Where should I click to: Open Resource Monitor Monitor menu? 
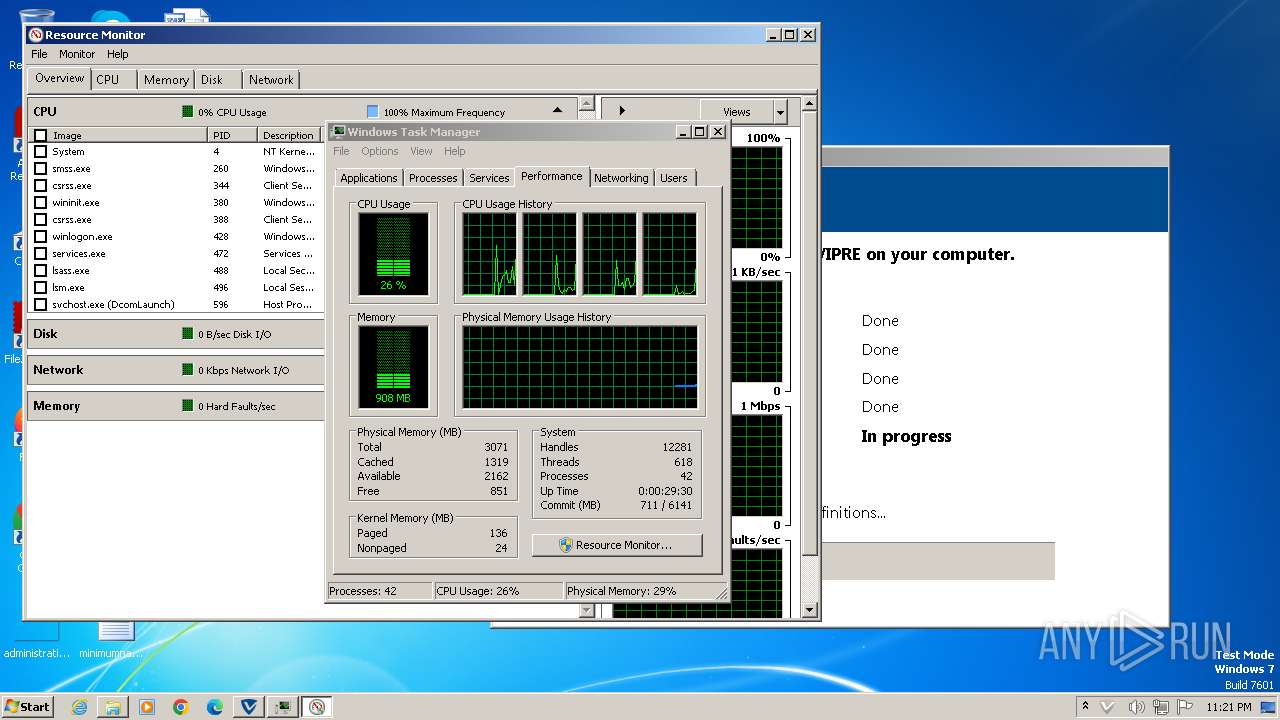(77, 54)
